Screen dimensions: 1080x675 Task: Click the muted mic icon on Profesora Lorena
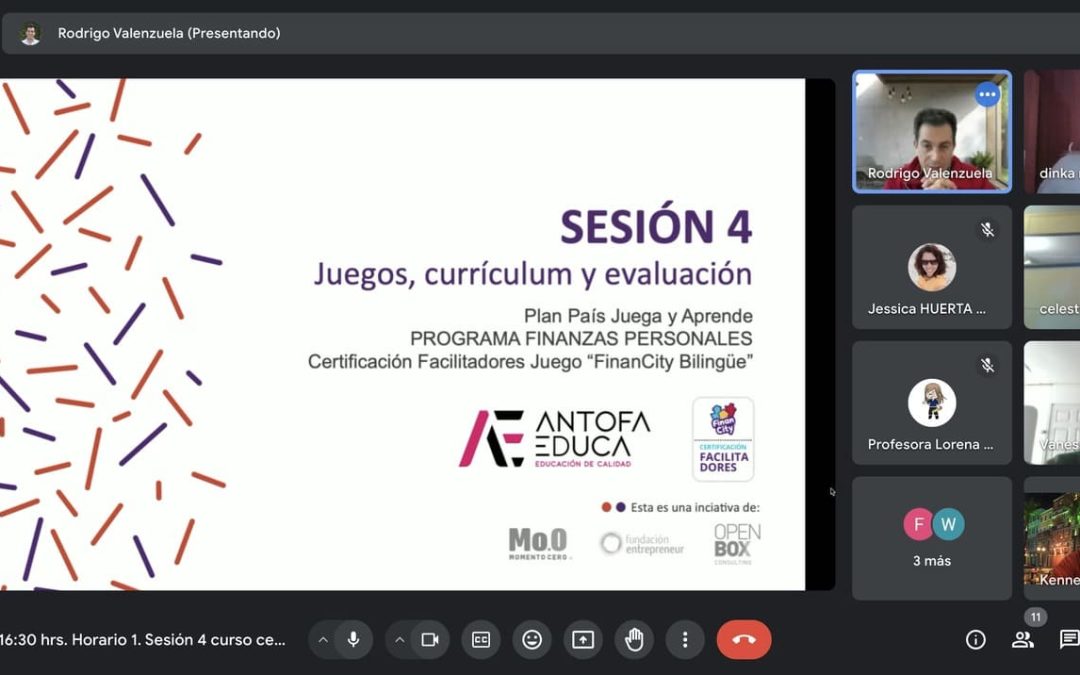[988, 365]
